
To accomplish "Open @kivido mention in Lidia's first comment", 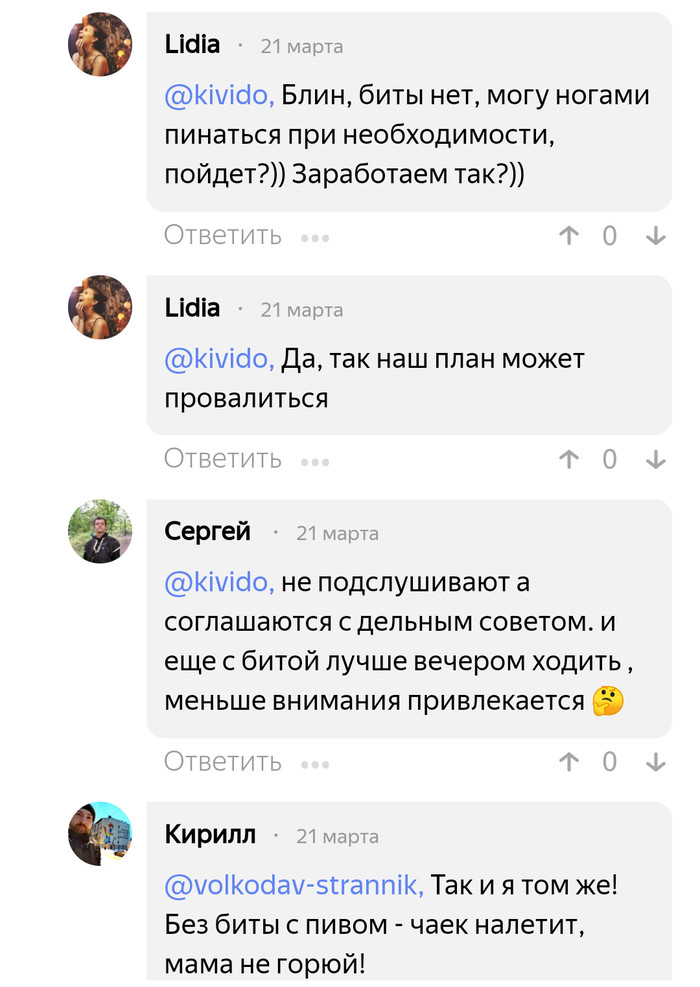I will [x=219, y=96].
